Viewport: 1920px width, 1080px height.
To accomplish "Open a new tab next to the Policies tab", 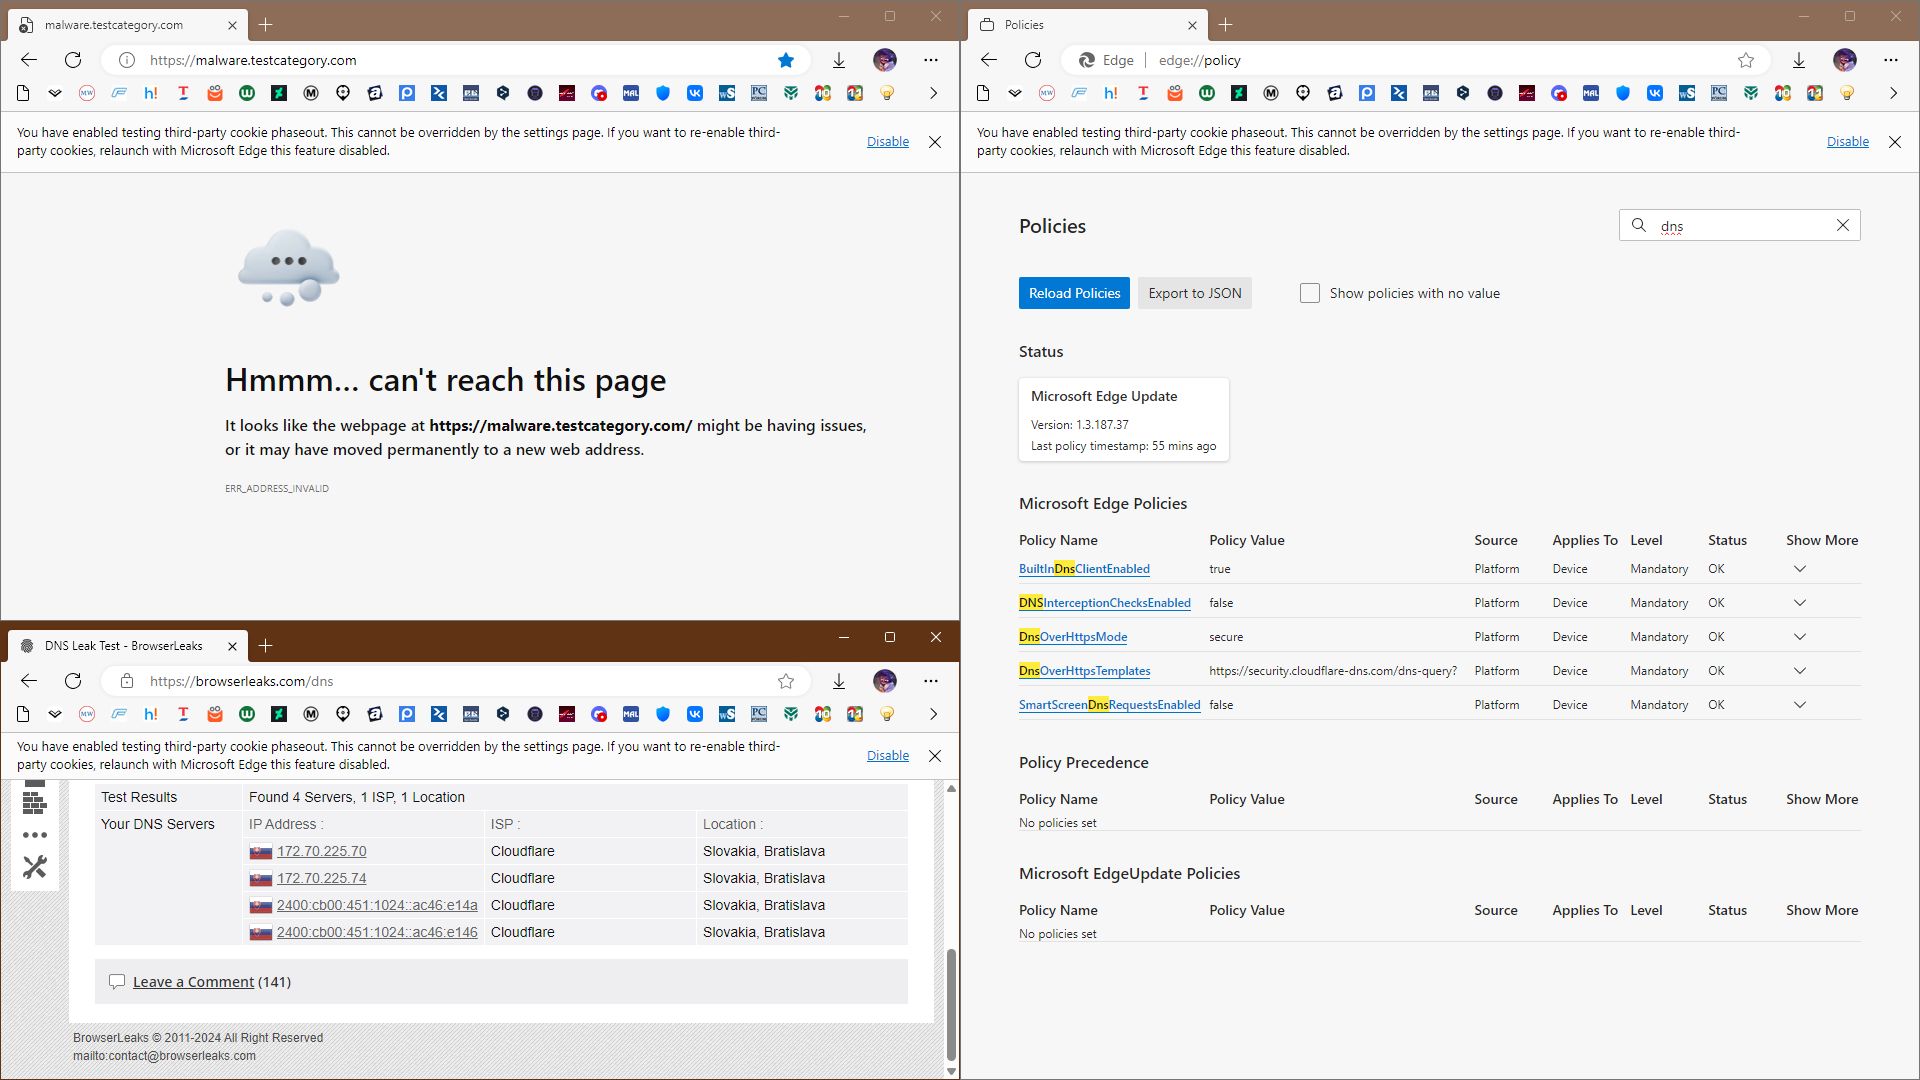I will (1226, 24).
